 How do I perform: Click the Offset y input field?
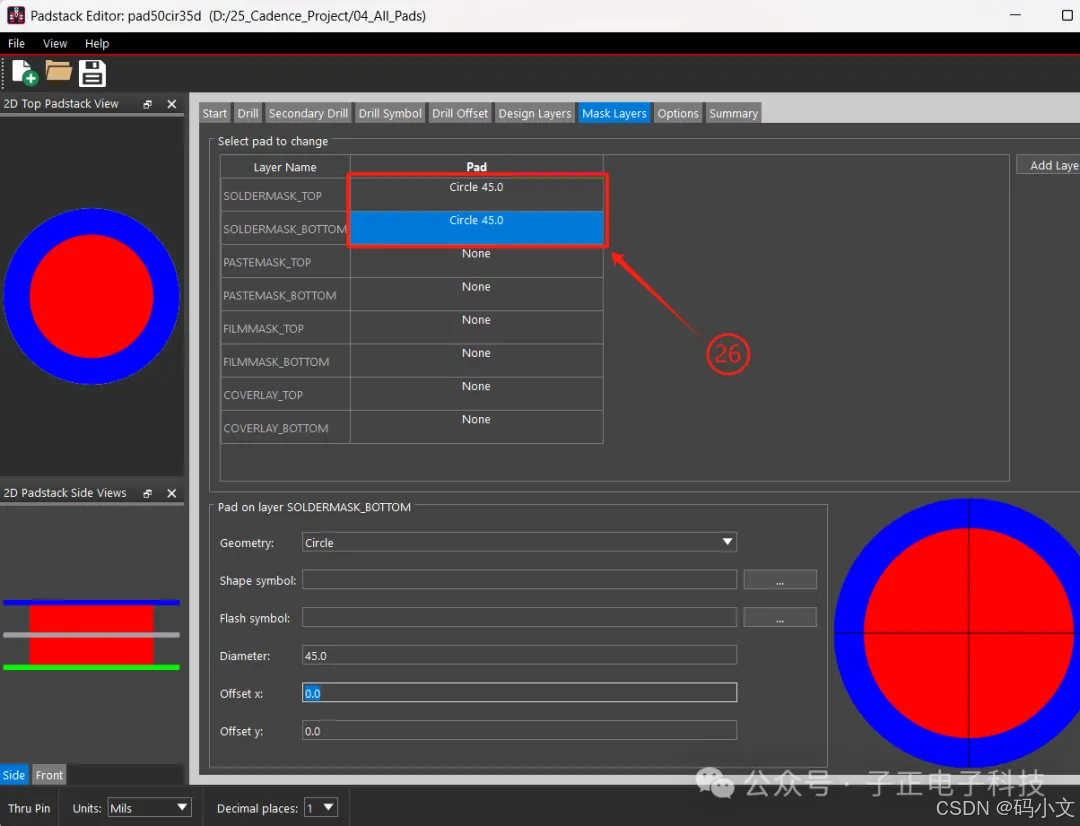[x=519, y=731]
